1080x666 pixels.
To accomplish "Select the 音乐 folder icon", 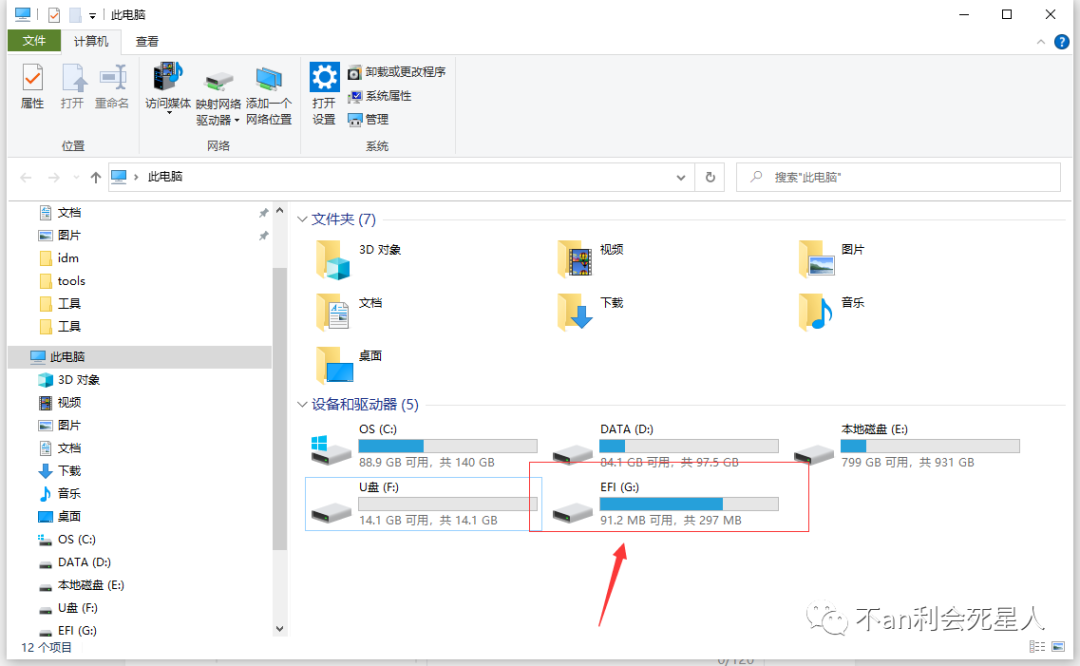I will pos(816,312).
